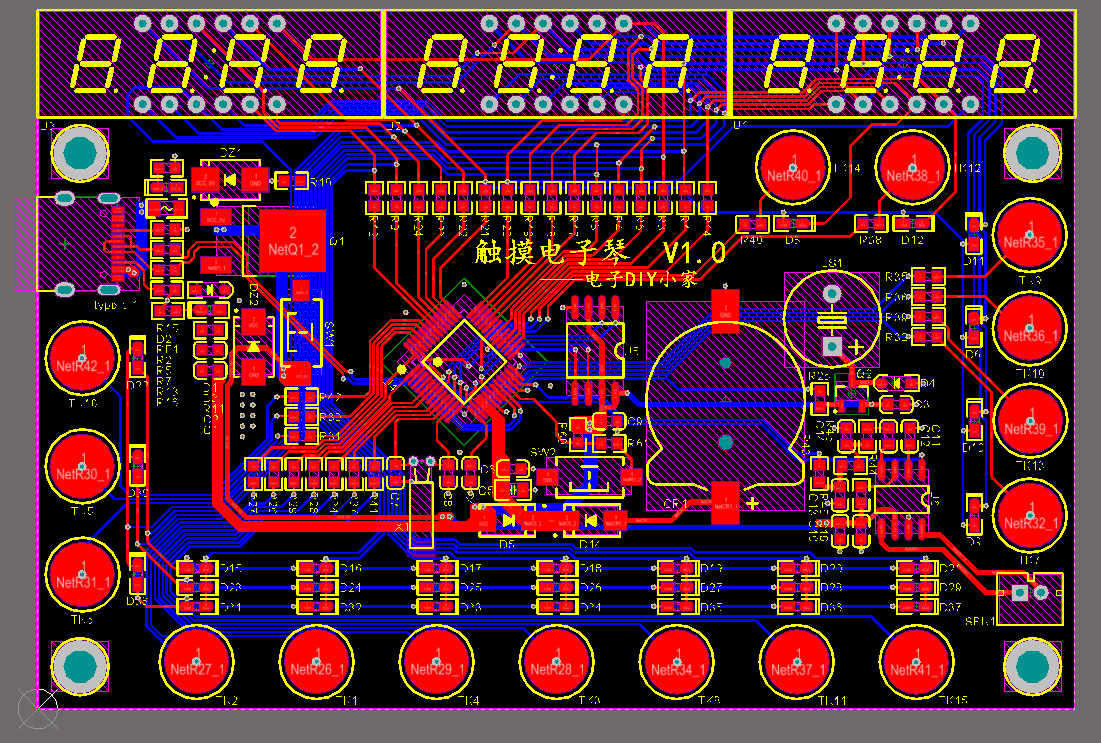Click the top-left mounting hole
1101x743 pixels.
point(80,153)
